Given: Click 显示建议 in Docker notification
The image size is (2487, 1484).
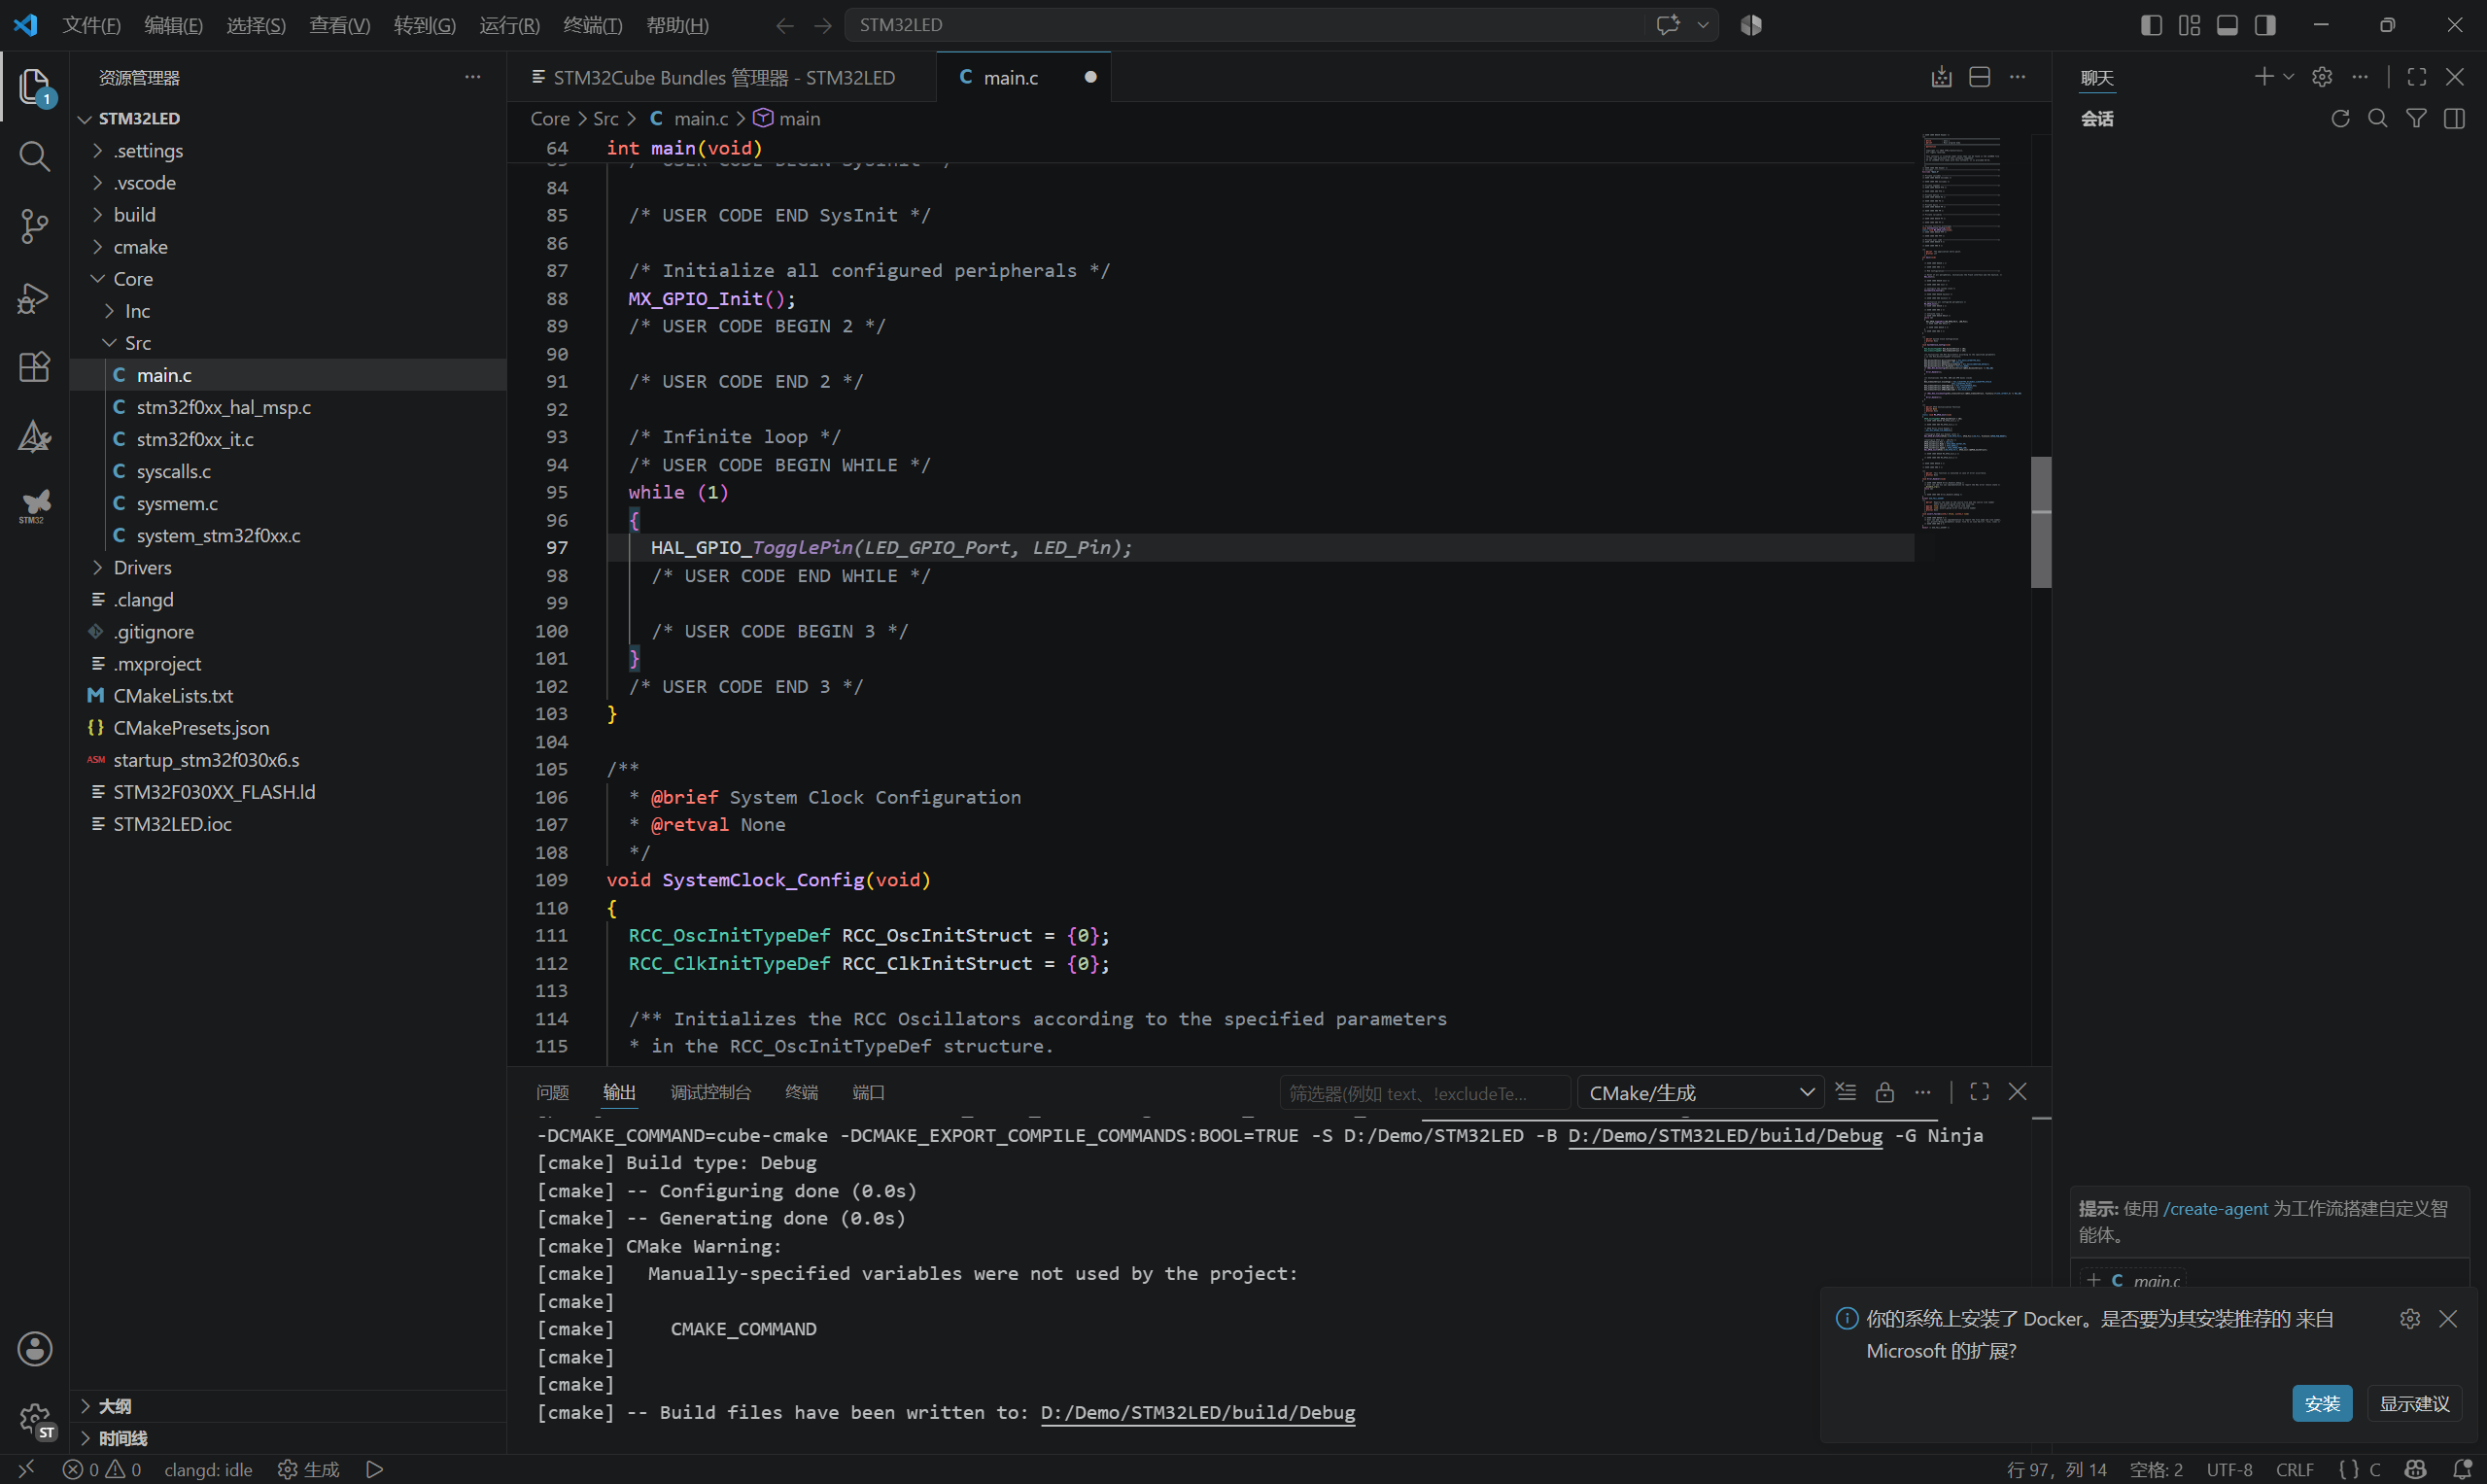Looking at the screenshot, I should [2414, 1403].
